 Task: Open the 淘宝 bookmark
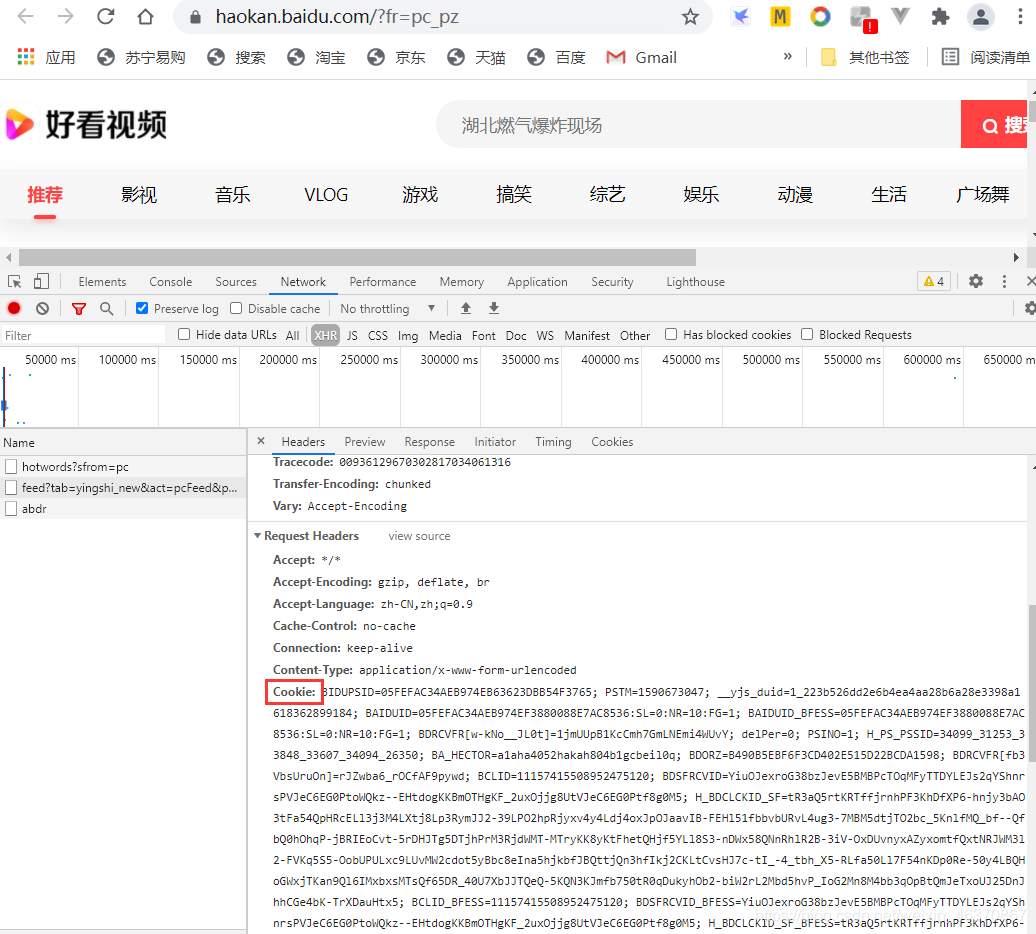pos(316,57)
